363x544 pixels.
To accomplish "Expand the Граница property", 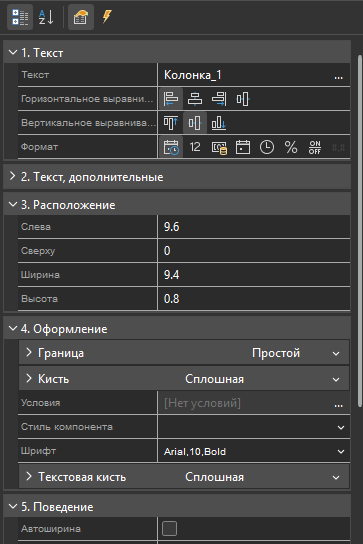I will coord(29,352).
